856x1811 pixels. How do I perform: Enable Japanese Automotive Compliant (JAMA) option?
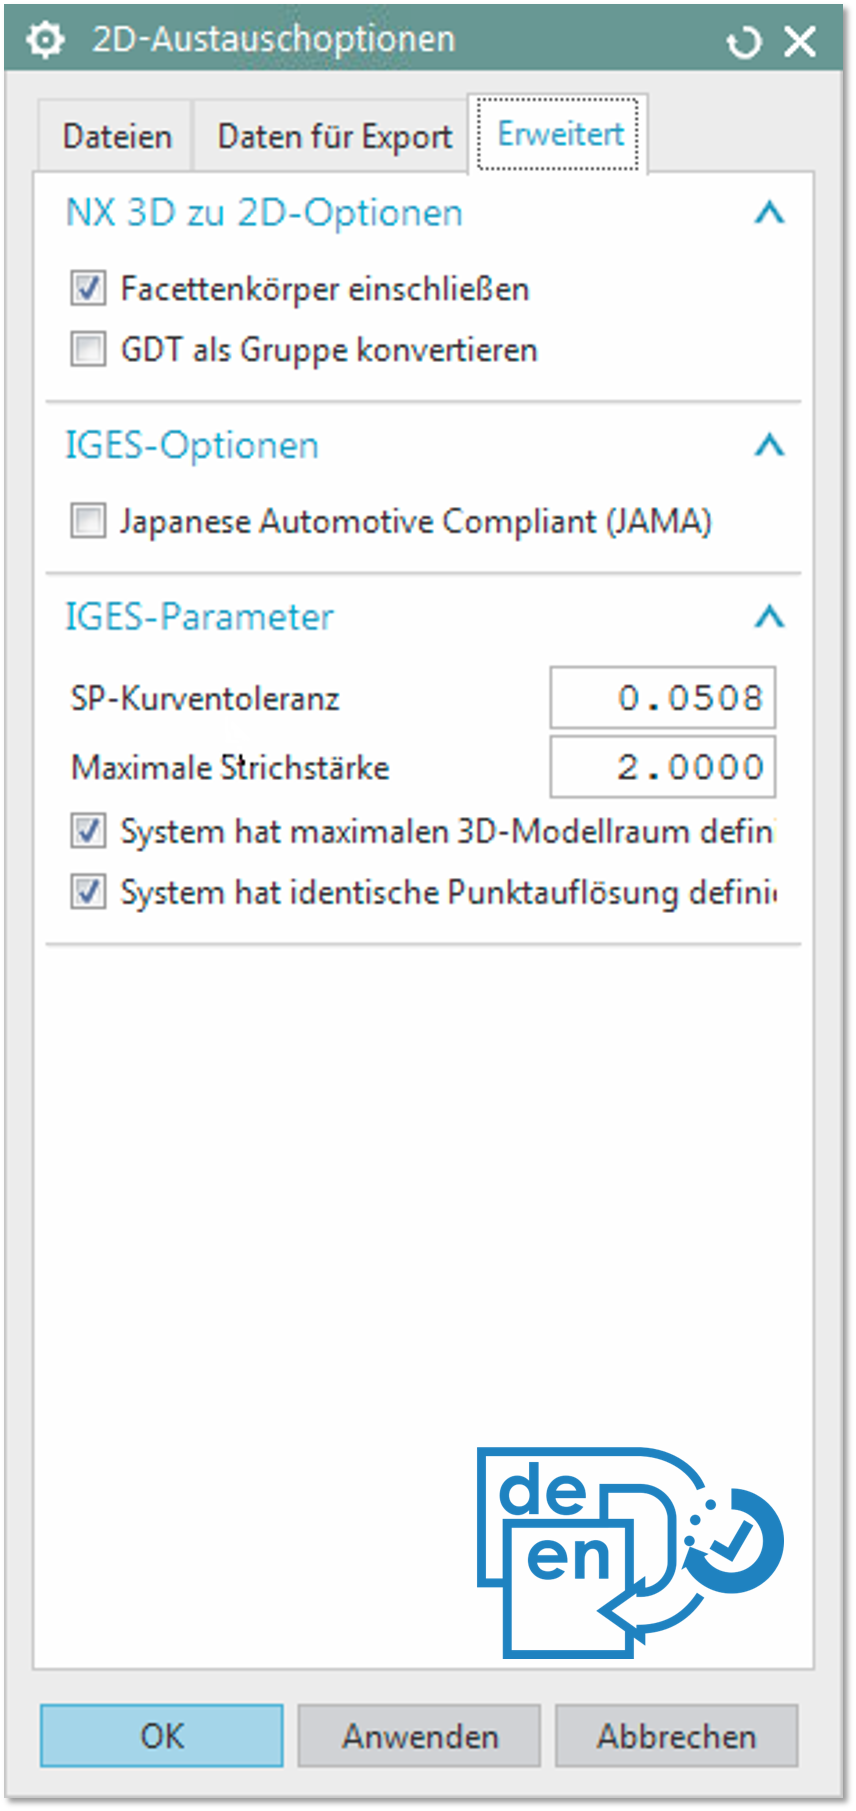point(88,521)
